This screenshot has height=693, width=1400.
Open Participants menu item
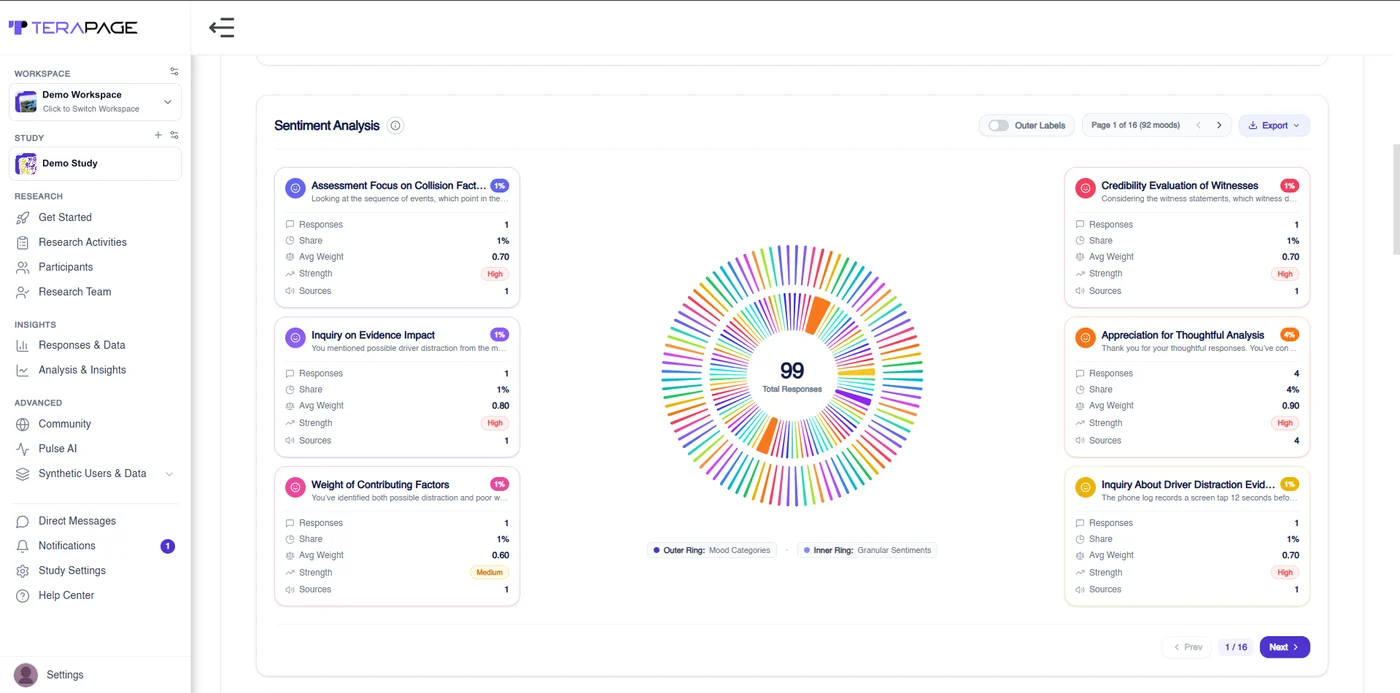(x=65, y=267)
